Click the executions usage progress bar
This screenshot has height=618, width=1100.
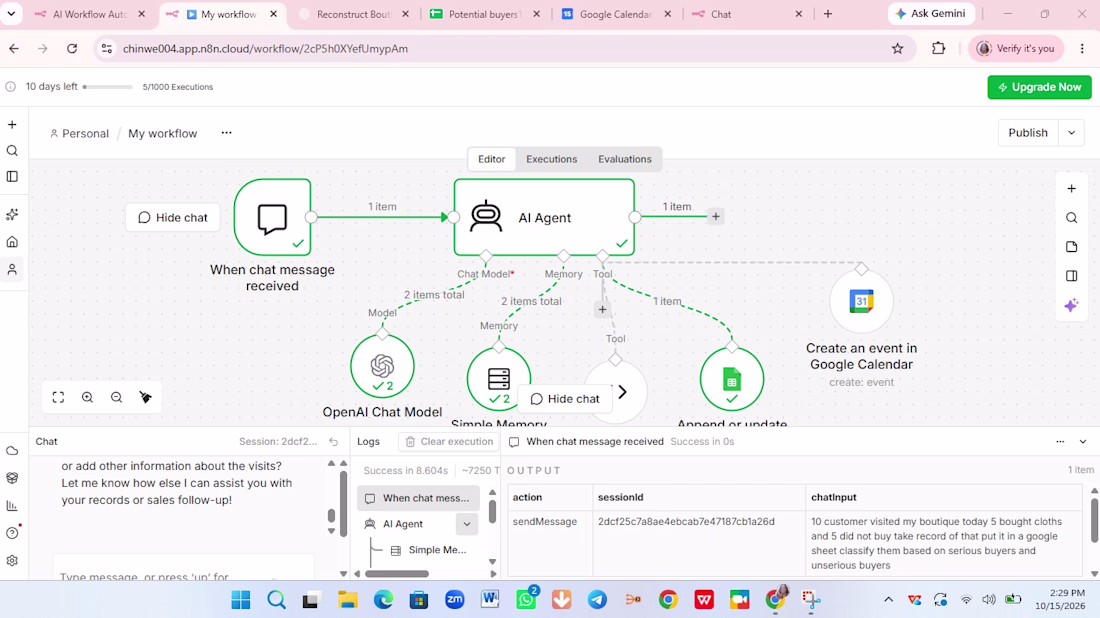point(107,87)
